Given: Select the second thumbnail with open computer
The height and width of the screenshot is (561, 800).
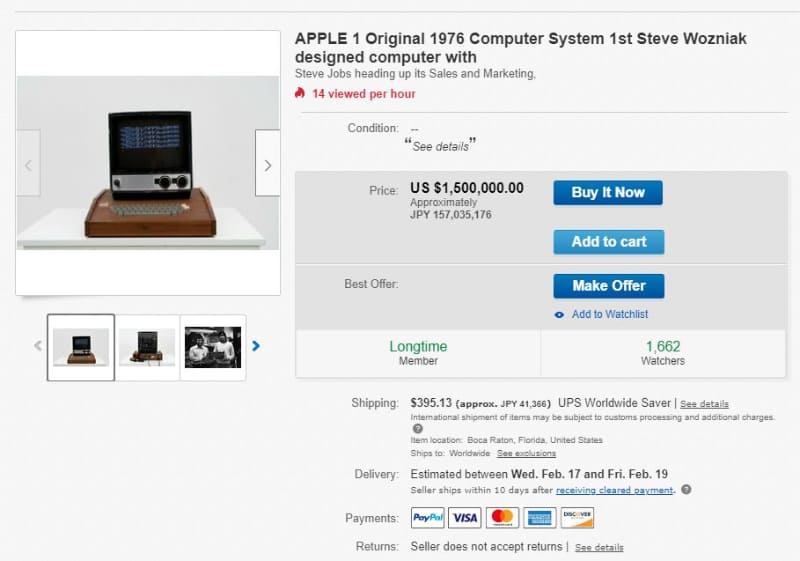Looking at the screenshot, I should point(147,347).
